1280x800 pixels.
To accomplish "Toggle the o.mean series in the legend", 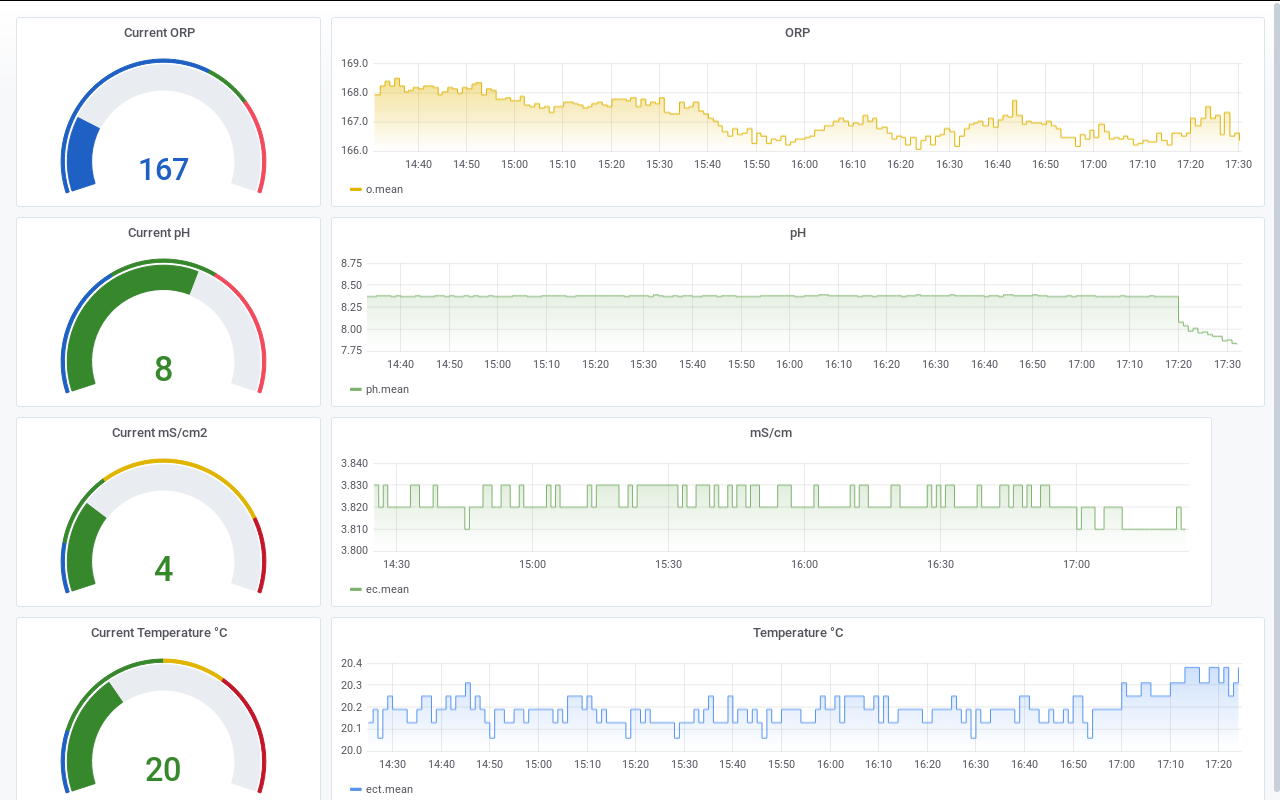I will click(x=384, y=189).
